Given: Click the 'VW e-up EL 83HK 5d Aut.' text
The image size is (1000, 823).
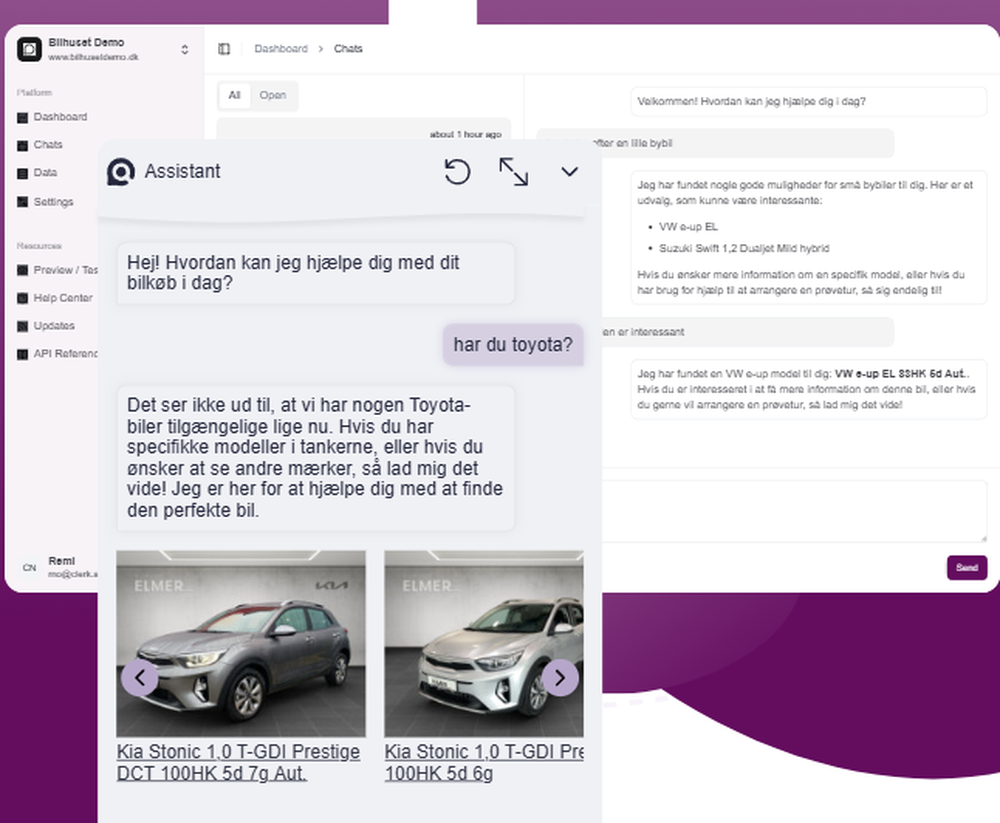Looking at the screenshot, I should pyautogui.click(x=902, y=374).
